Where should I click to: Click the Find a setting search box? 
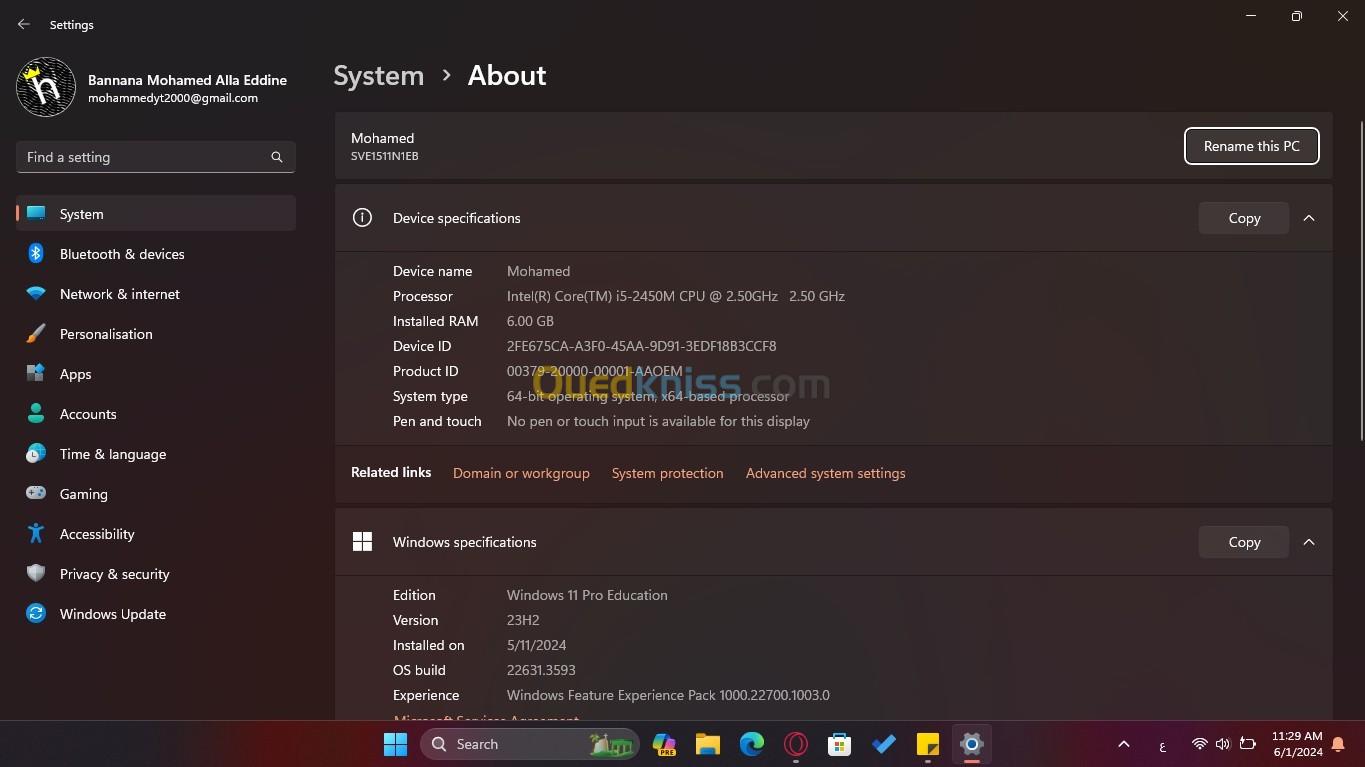156,157
